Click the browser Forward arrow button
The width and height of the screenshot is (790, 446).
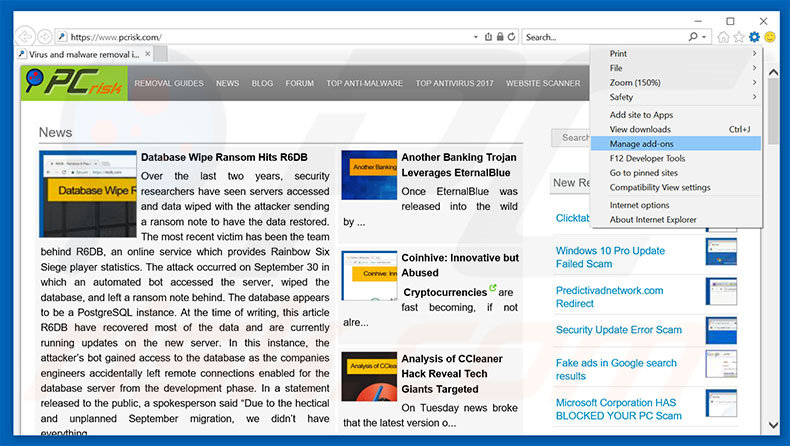[x=45, y=37]
